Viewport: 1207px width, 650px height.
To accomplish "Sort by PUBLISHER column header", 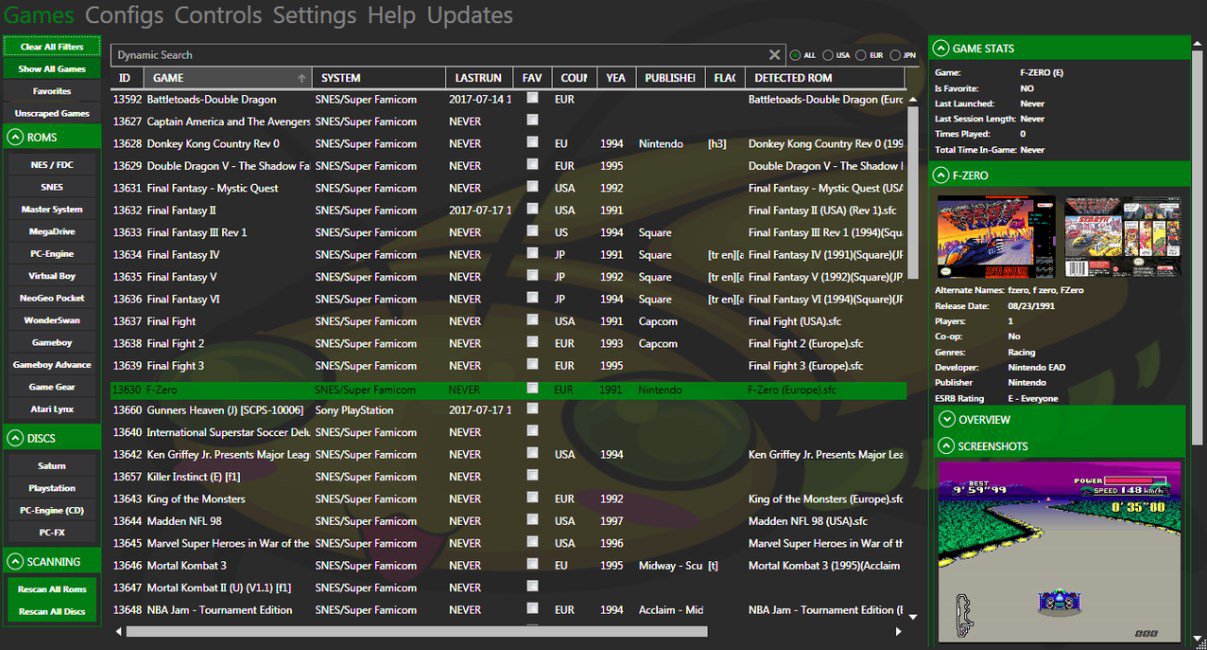I will pyautogui.click(x=669, y=78).
